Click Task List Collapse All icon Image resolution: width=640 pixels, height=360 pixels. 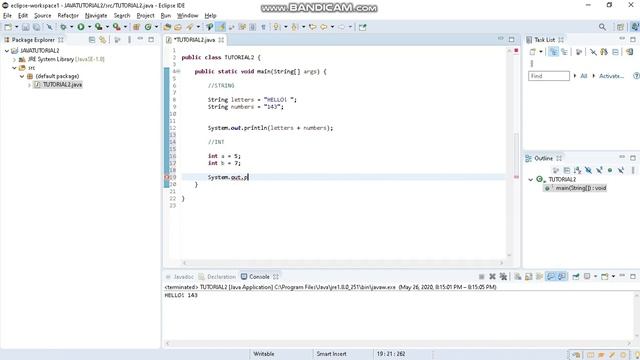pos(616,52)
